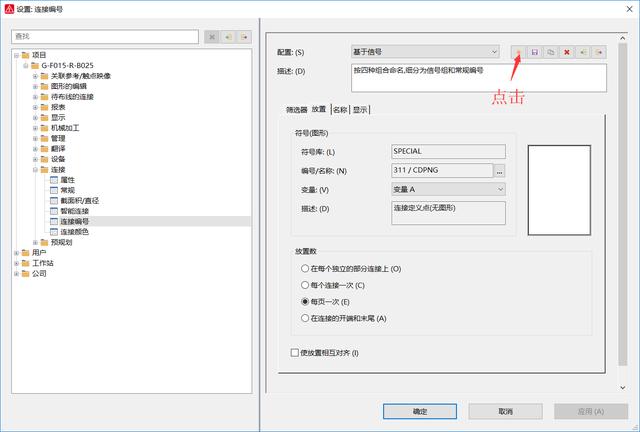Select 连接编号 in the settings tree
Image resolution: width=640 pixels, height=432 pixels.
pos(74,221)
